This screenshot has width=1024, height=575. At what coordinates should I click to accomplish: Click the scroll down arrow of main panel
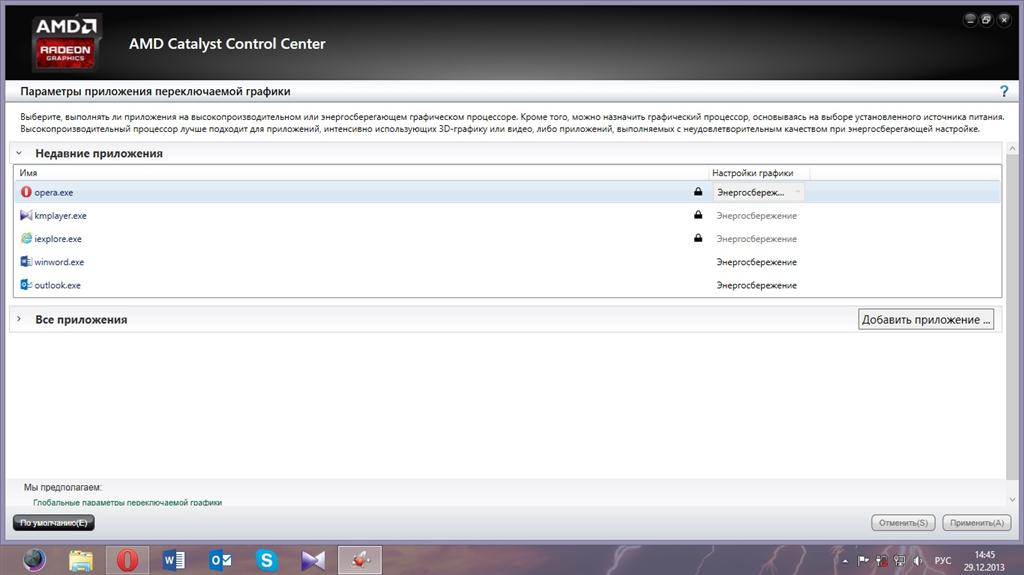point(1012,500)
